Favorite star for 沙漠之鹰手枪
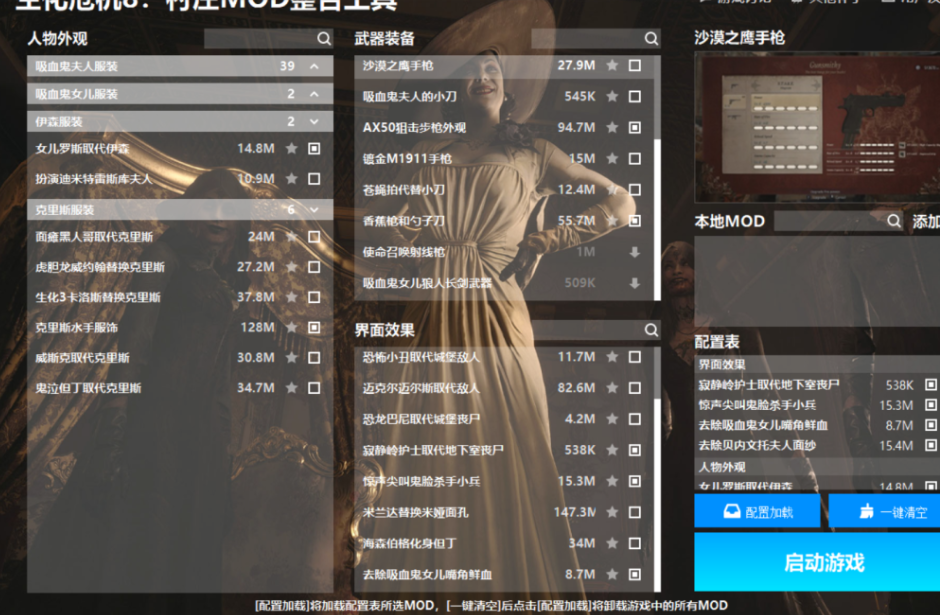940x615 pixels. point(612,65)
